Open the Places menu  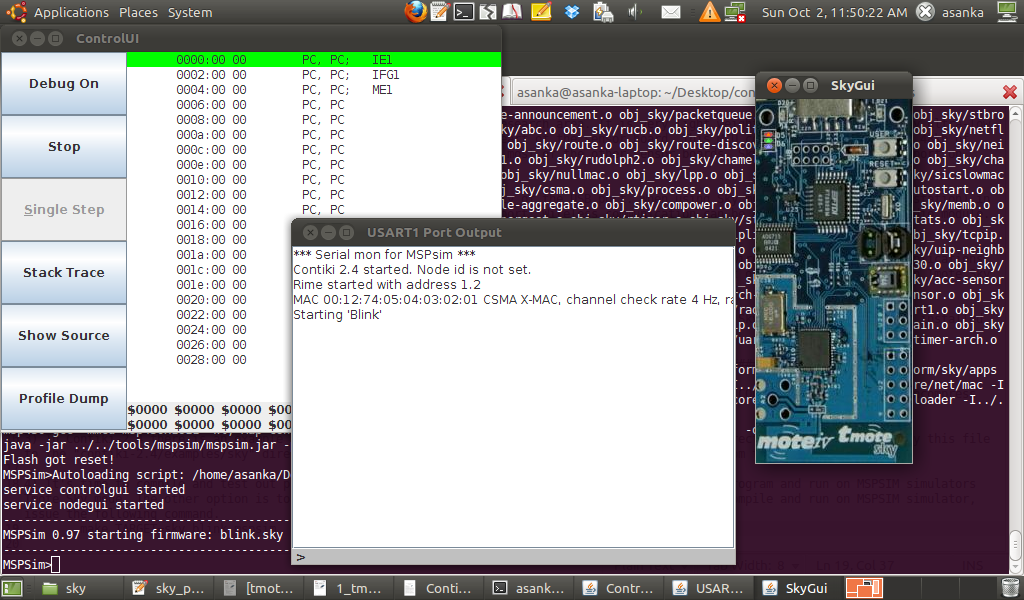pyautogui.click(x=137, y=12)
